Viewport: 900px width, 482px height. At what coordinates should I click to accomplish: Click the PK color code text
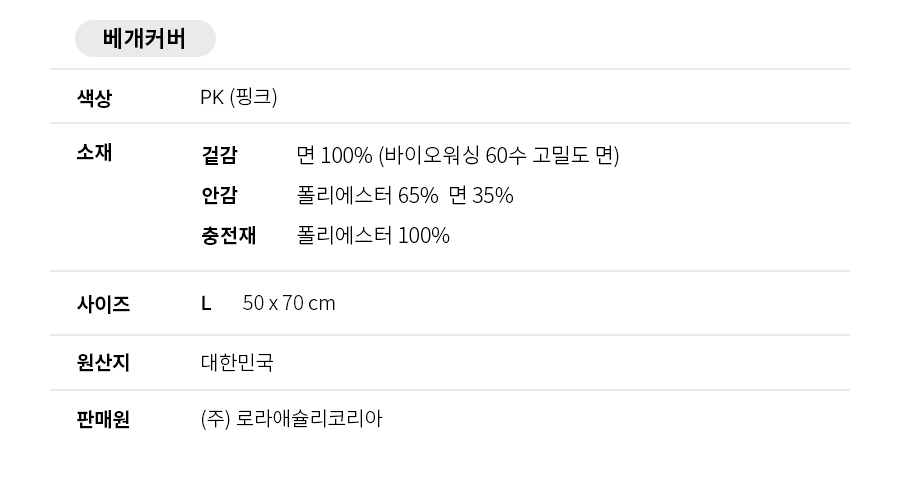[212, 98]
